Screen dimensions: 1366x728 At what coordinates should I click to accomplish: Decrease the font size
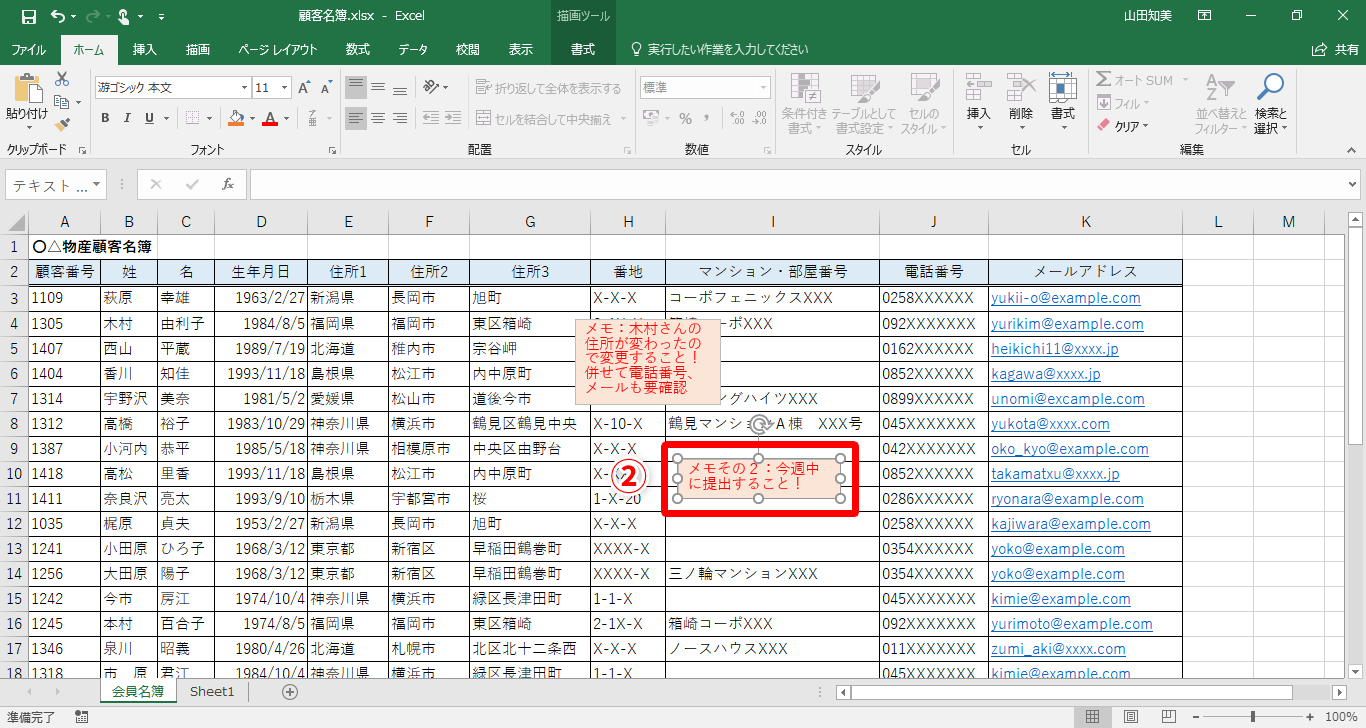[327, 88]
